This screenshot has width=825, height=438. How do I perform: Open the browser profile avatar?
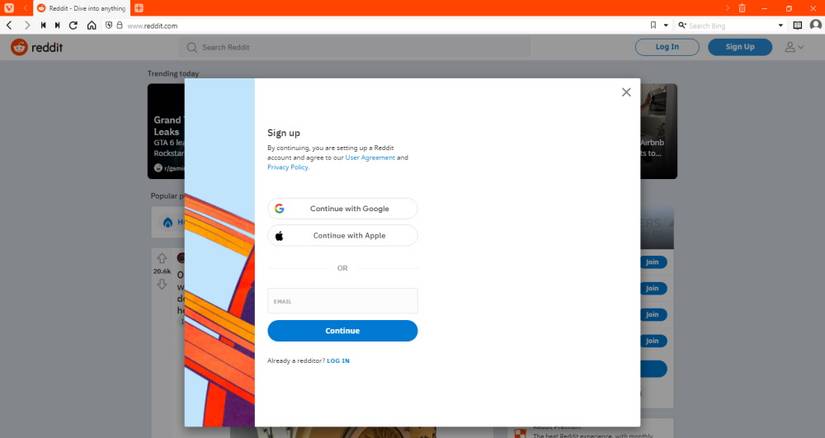coord(816,25)
